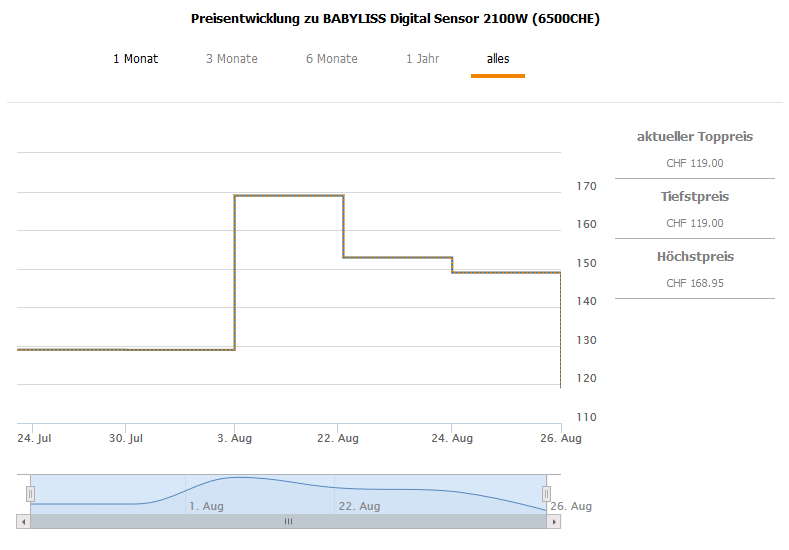The image size is (789, 550).
Task: Click the 24. Aug x-axis label
Action: coord(452,438)
